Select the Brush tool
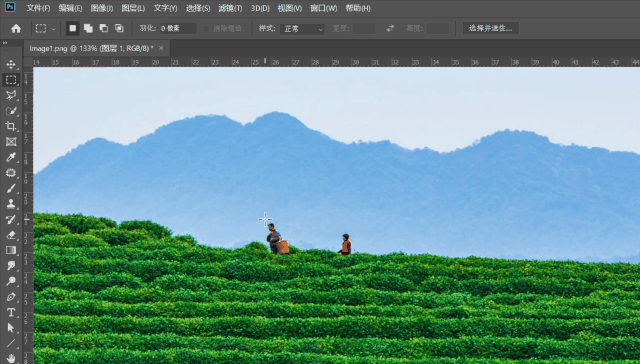640x364 pixels. pyautogui.click(x=11, y=189)
